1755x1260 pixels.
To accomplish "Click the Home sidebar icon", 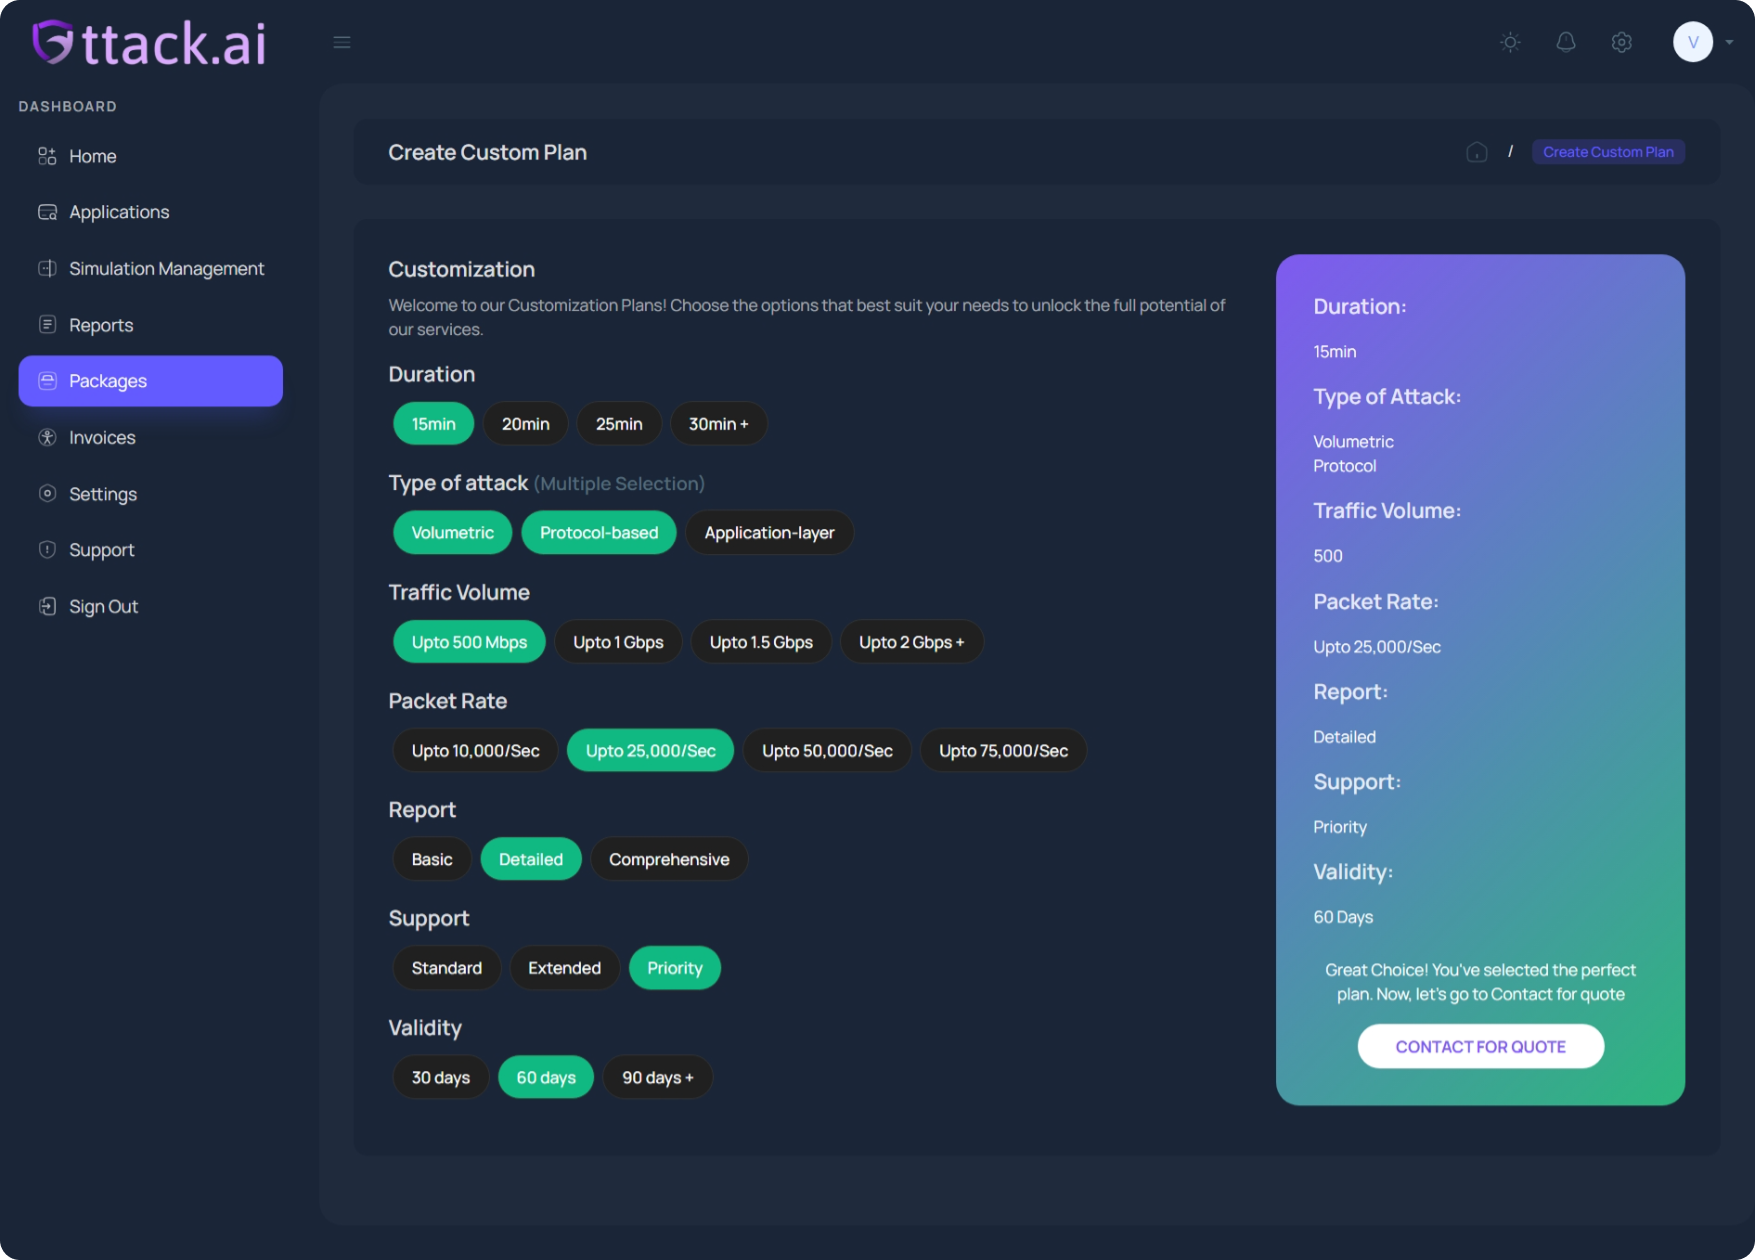I will point(47,156).
